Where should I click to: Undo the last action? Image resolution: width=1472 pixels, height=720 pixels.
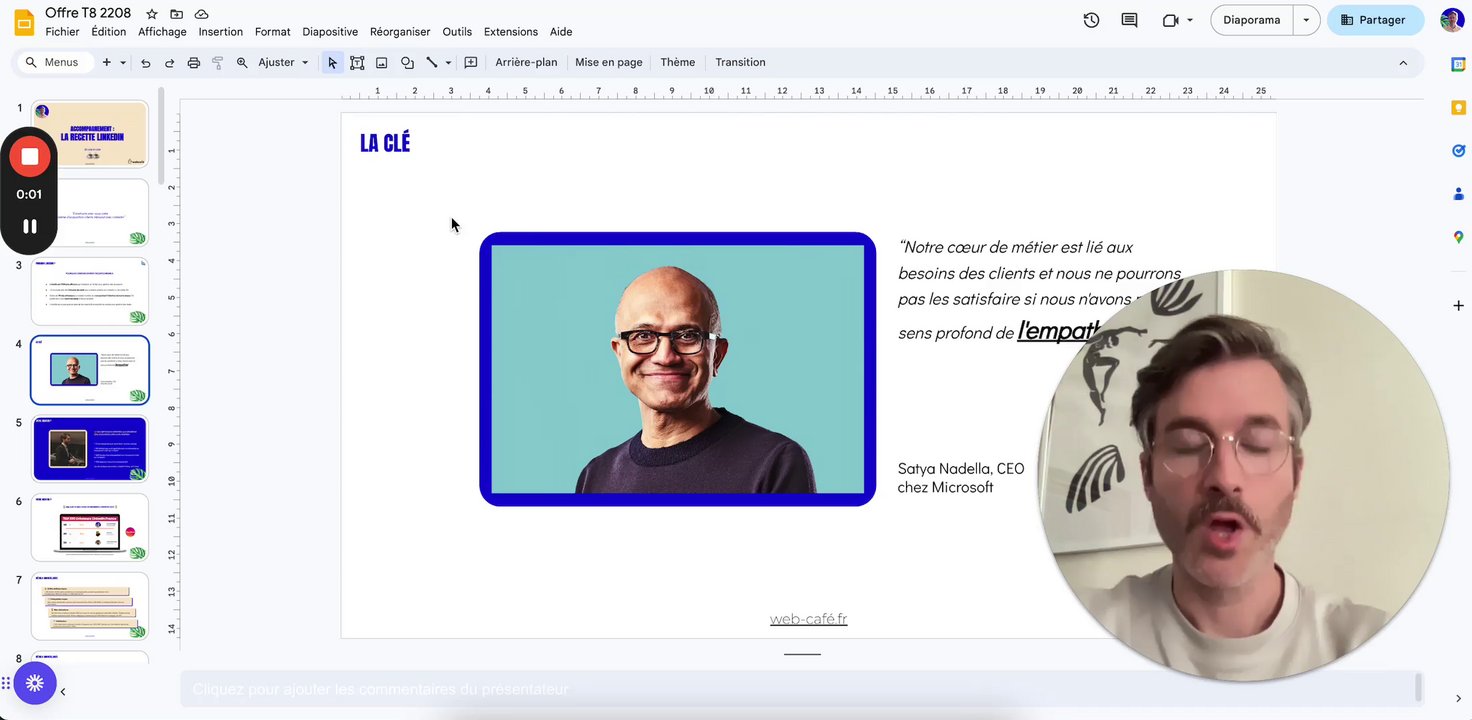point(146,63)
